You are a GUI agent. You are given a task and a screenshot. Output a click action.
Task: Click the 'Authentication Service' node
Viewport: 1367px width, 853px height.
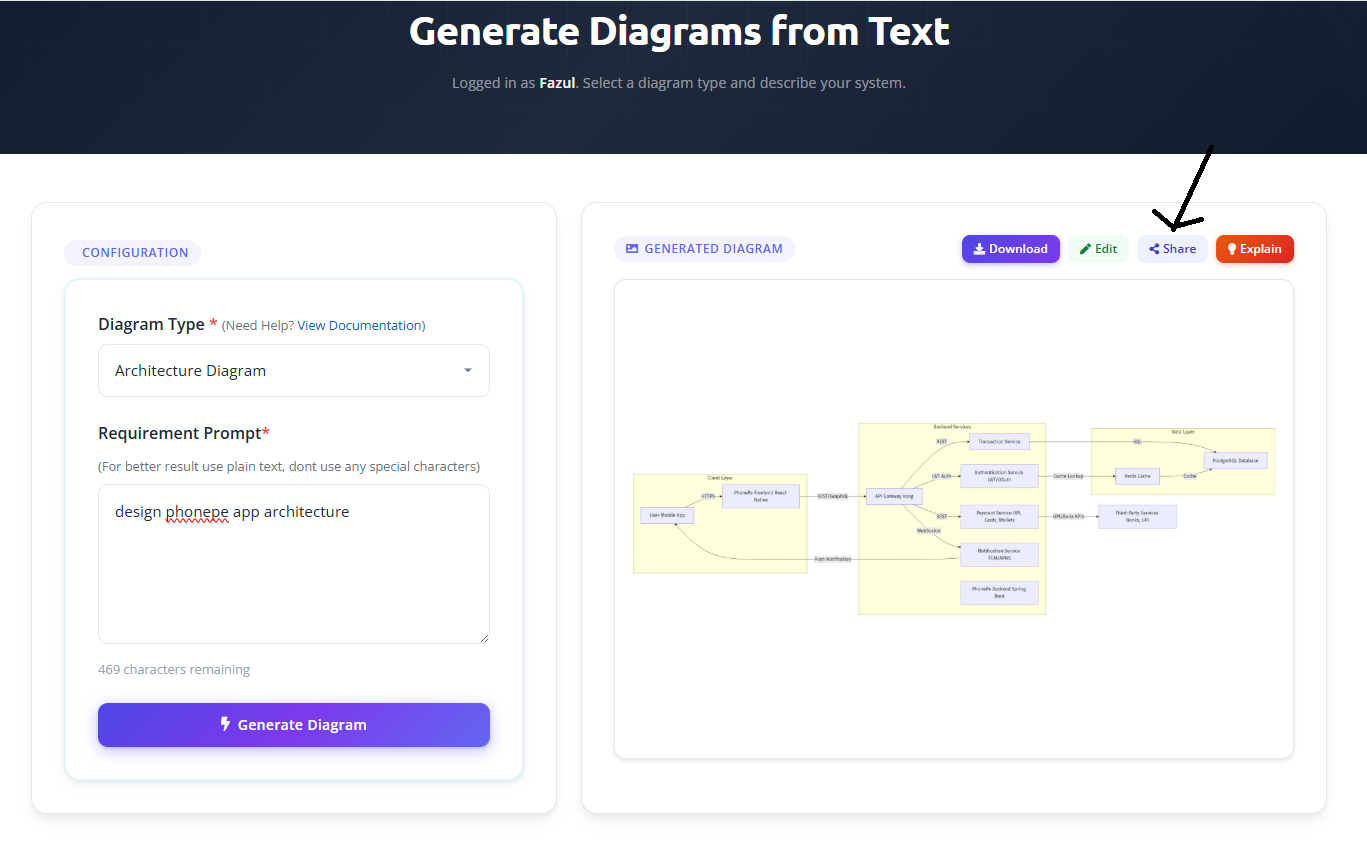pos(999,476)
